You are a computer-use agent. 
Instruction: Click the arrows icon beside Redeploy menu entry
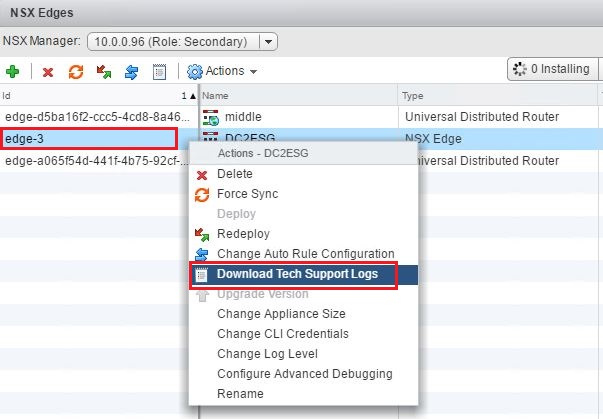point(202,234)
